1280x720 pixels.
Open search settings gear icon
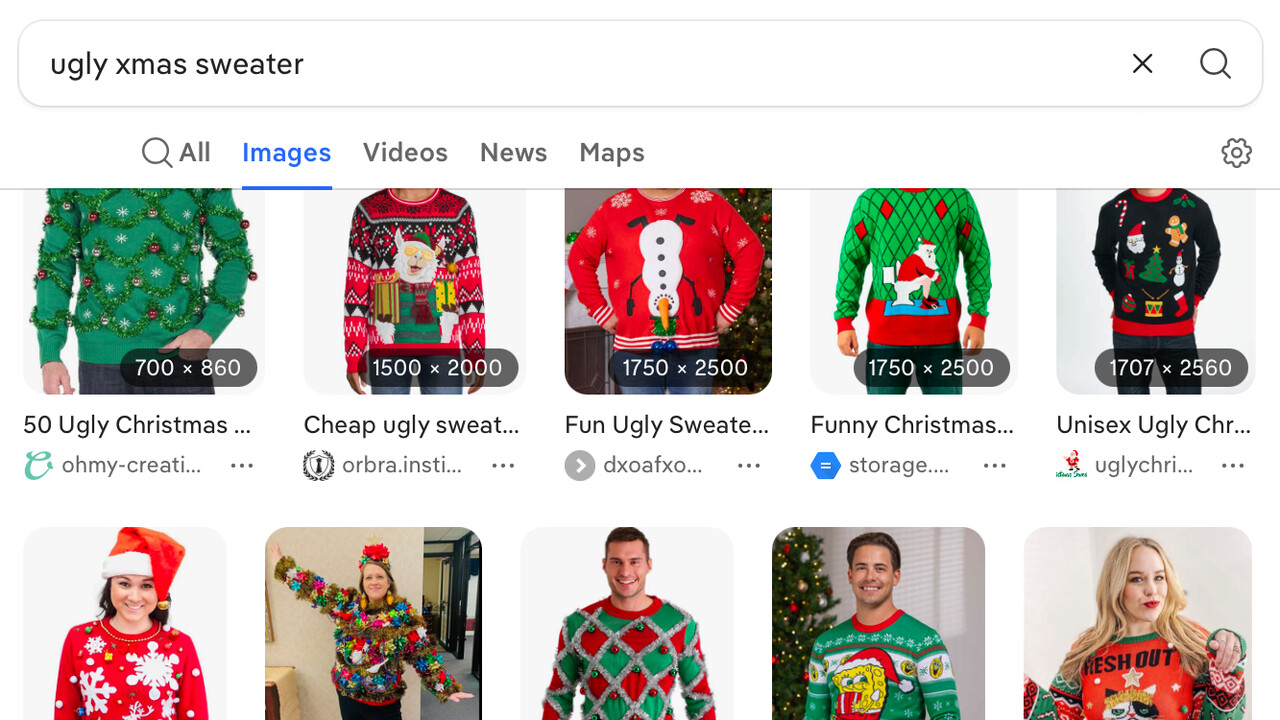tap(1236, 153)
